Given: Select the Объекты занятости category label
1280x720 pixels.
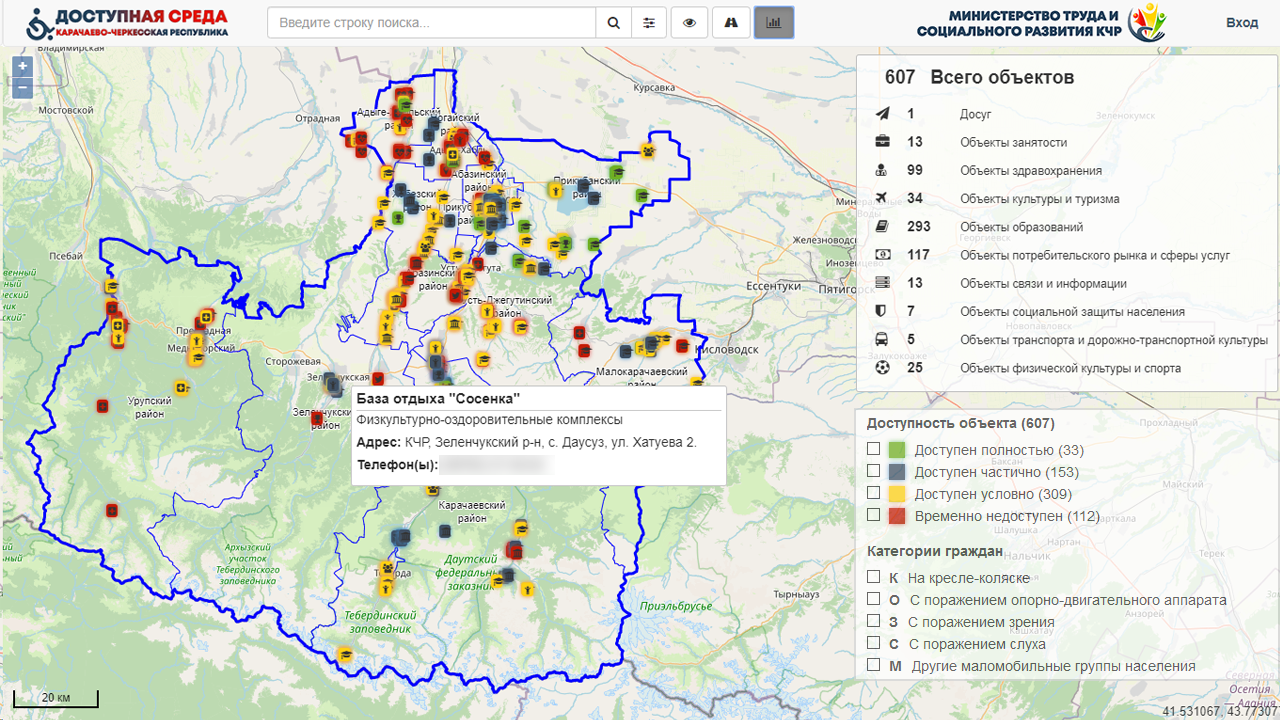Looking at the screenshot, I should click(x=1013, y=142).
